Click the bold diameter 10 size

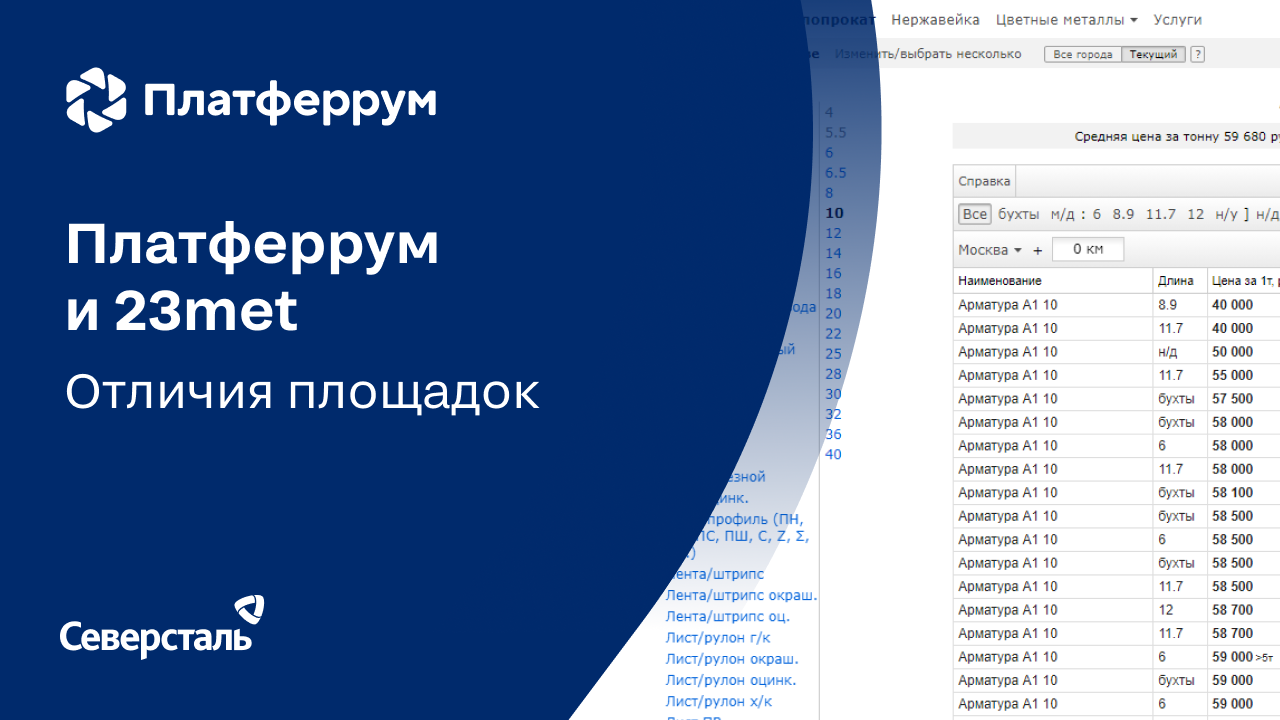834,212
